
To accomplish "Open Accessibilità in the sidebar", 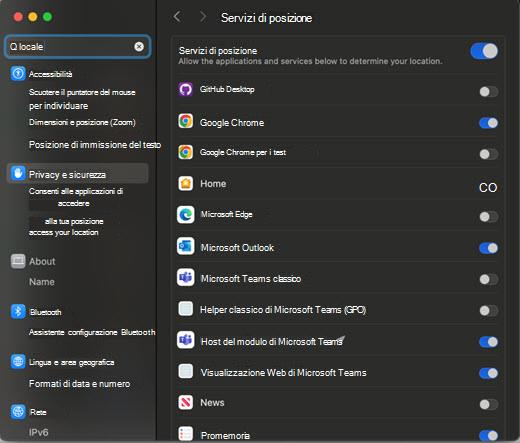I will (50, 74).
